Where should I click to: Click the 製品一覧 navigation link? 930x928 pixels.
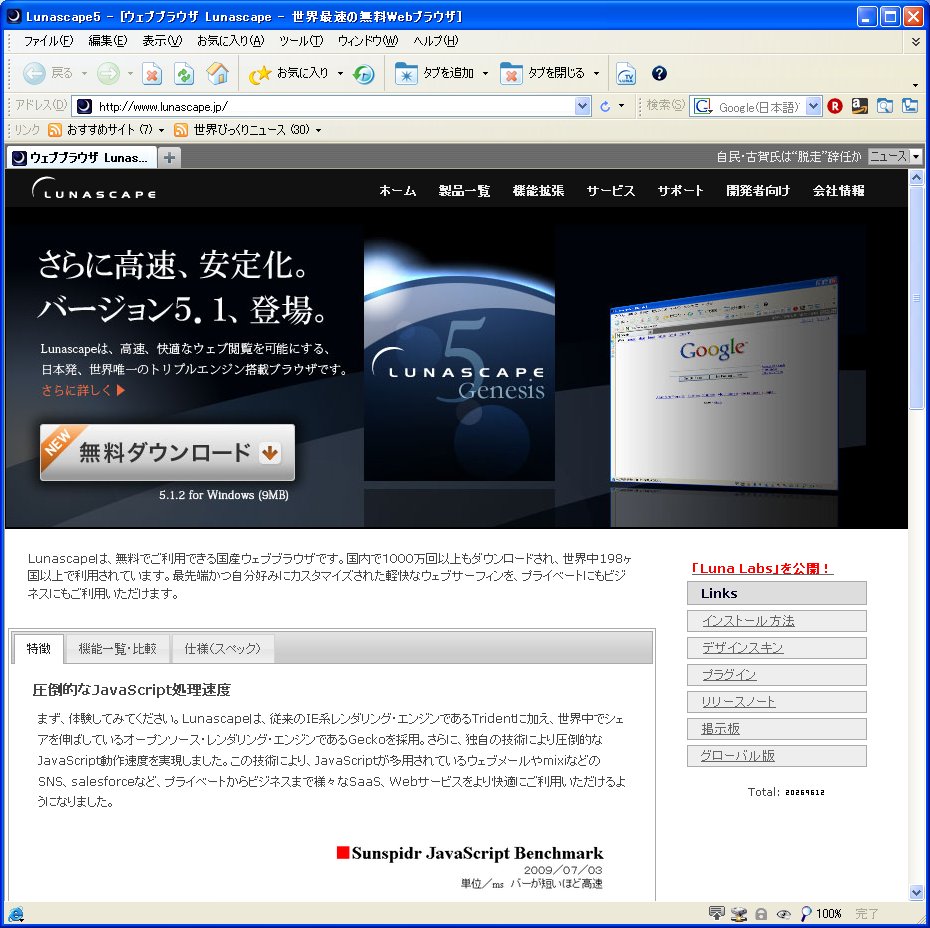click(x=464, y=190)
